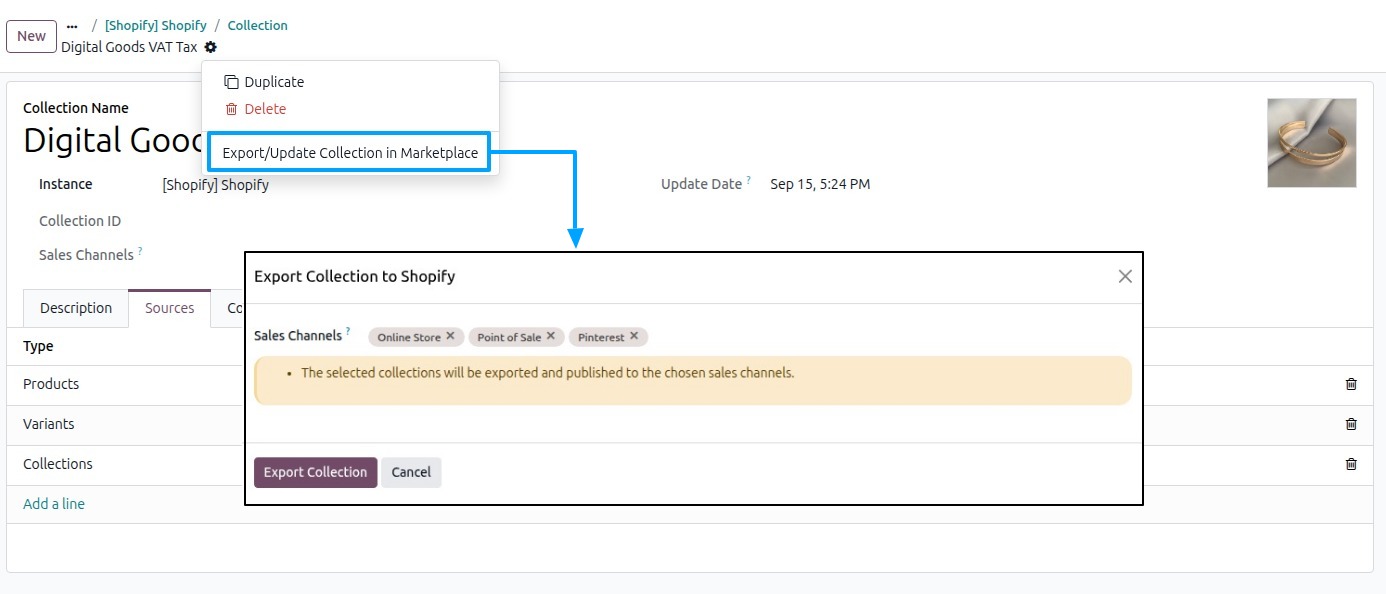Image resolution: width=1386 pixels, height=594 pixels.
Task: Remove the Online Store channel tag
Action: pos(450,336)
